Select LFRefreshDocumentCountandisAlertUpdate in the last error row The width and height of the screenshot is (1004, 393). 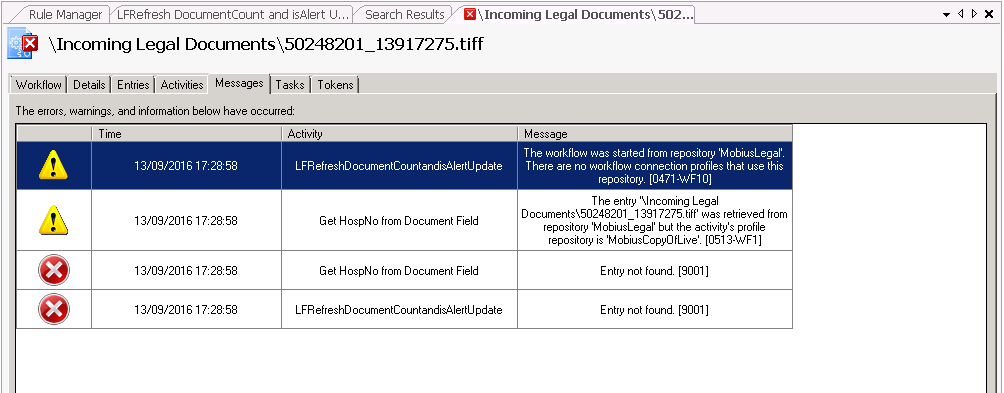[400, 310]
